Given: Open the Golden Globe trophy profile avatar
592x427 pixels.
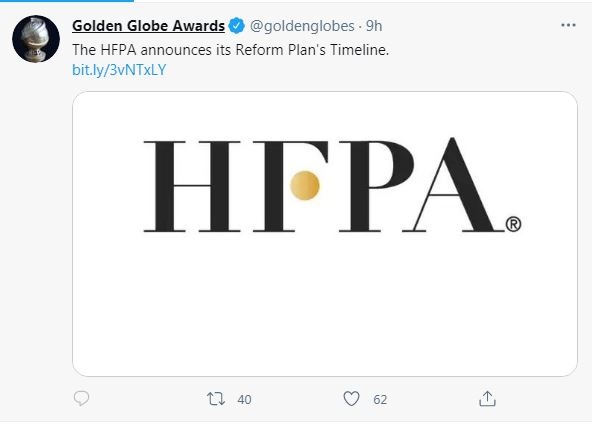Looking at the screenshot, I should point(36,39).
